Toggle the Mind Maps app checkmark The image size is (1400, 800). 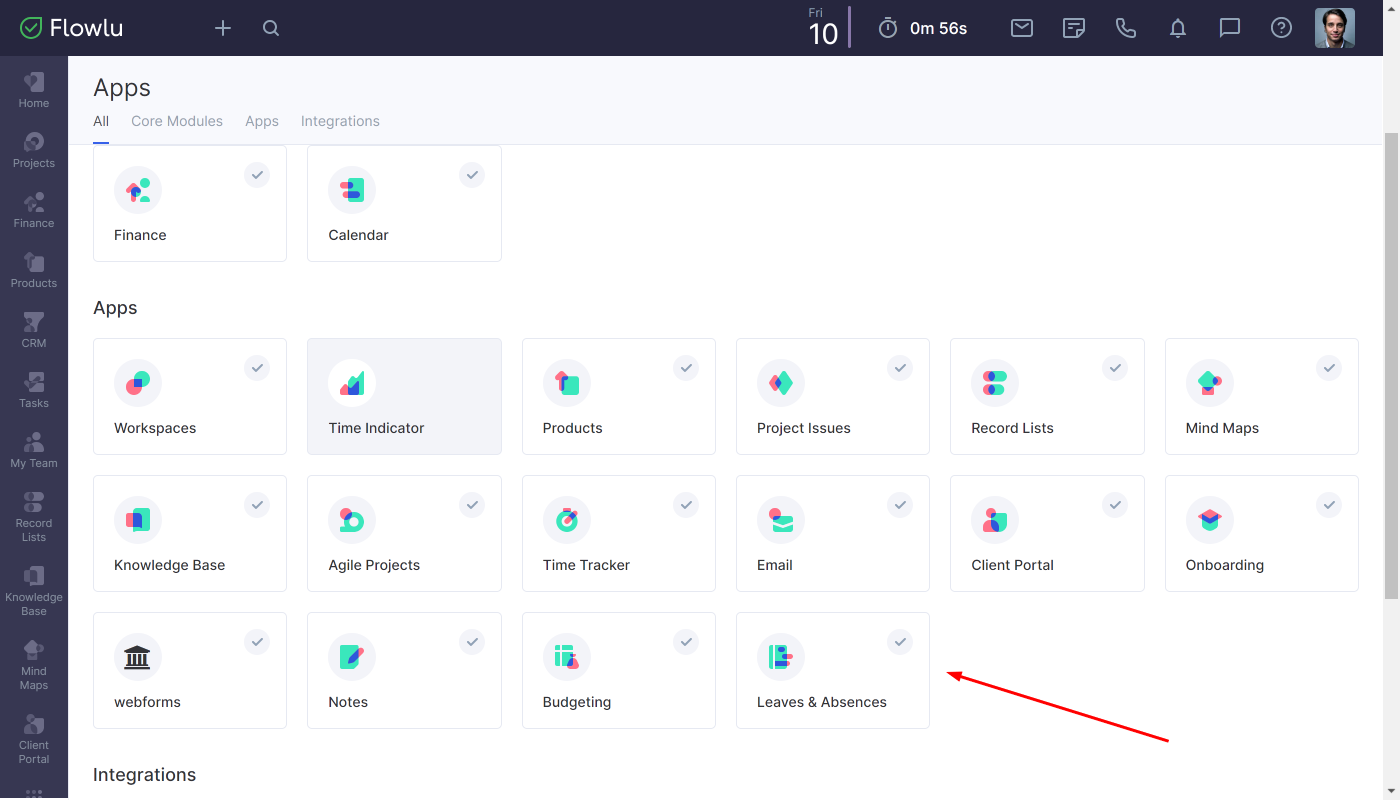coord(1329,368)
